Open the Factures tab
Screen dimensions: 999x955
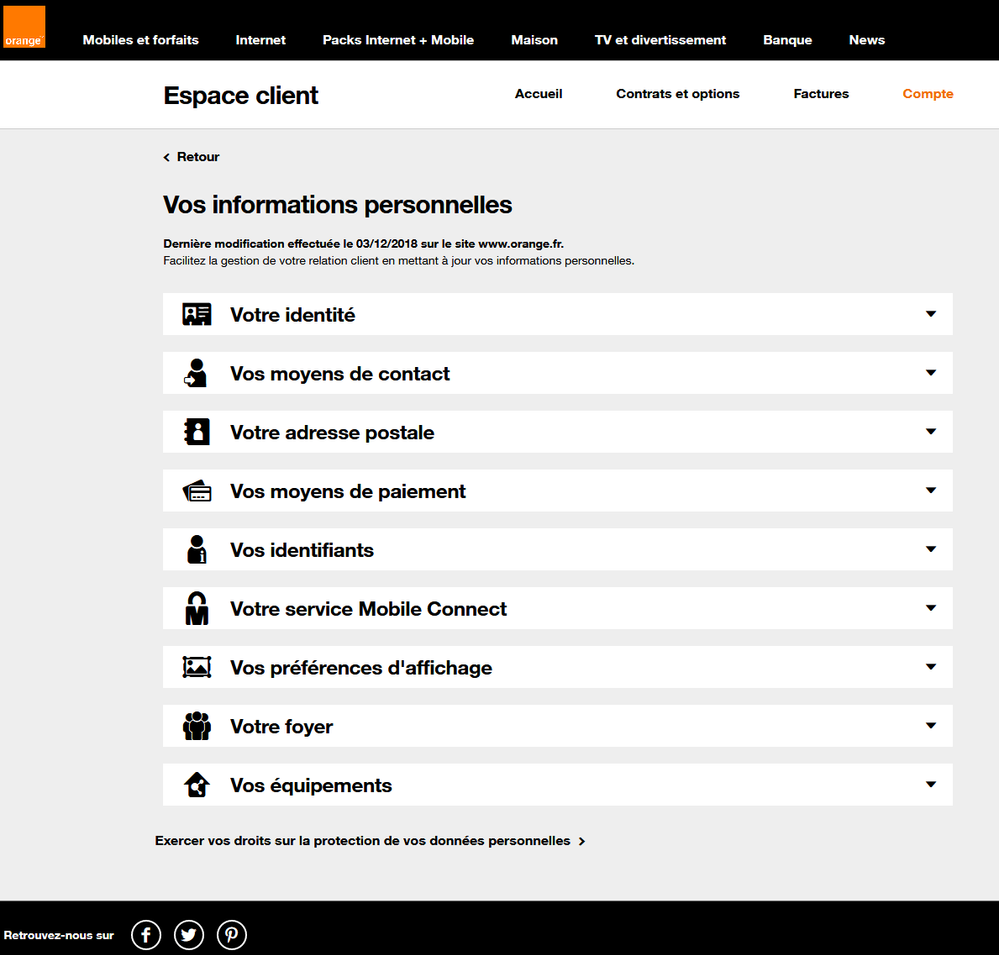[x=821, y=94]
